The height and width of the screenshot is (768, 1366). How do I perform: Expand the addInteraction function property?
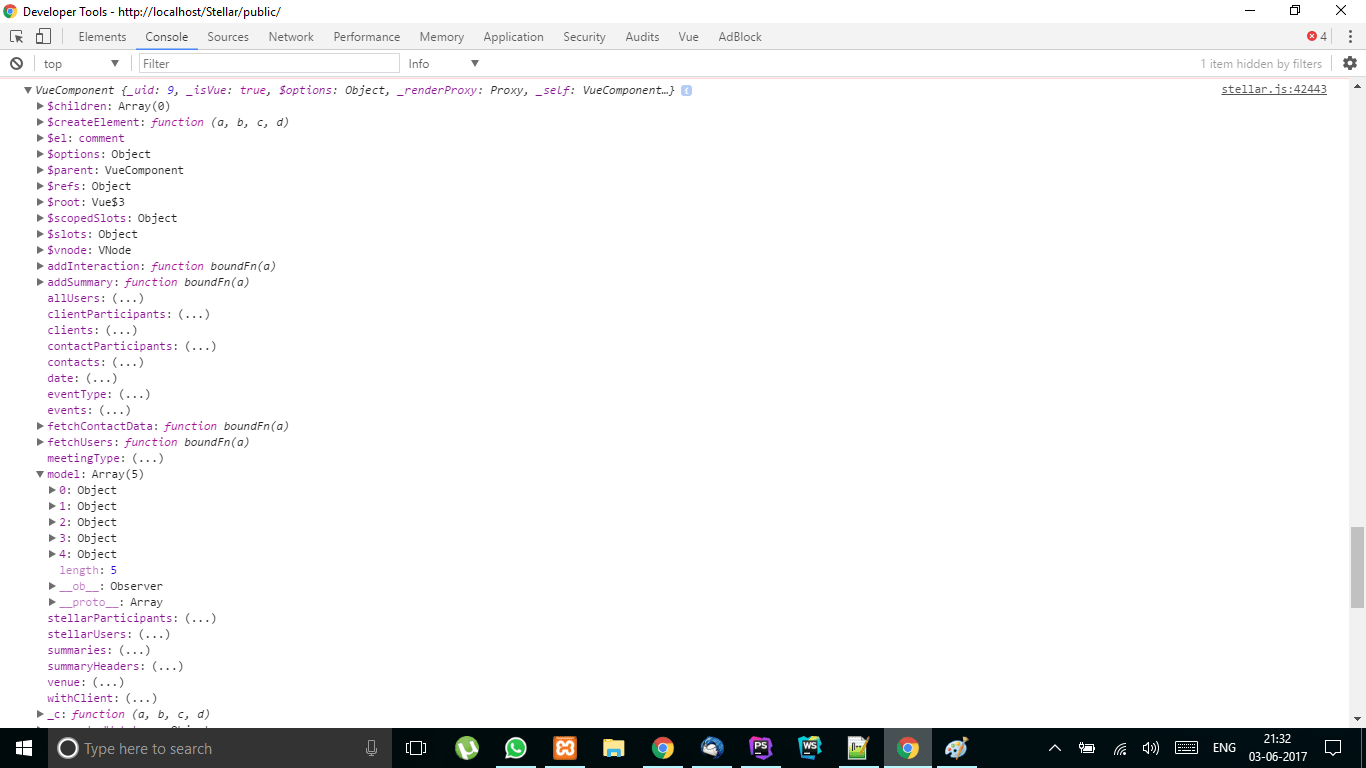(40, 266)
